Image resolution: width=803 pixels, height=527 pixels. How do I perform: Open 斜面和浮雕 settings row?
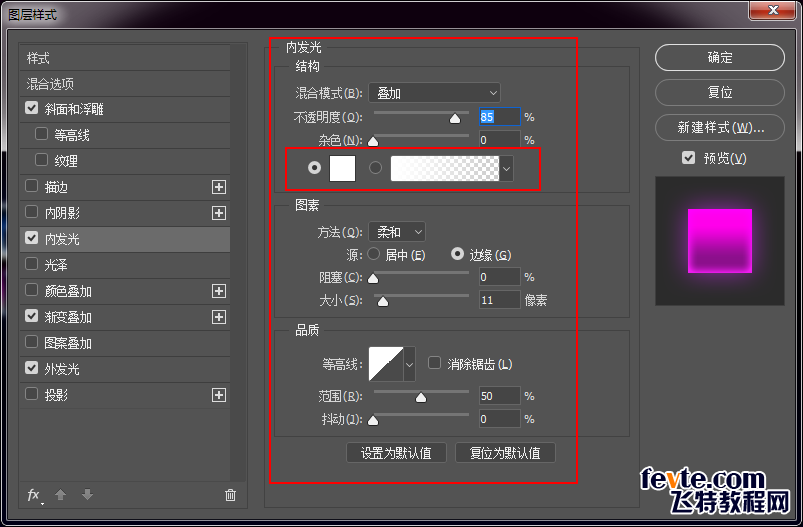tap(125, 109)
